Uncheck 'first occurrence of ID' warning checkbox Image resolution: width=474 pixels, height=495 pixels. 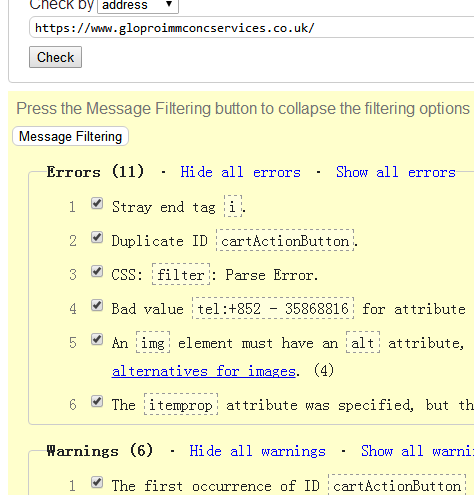coord(97,482)
